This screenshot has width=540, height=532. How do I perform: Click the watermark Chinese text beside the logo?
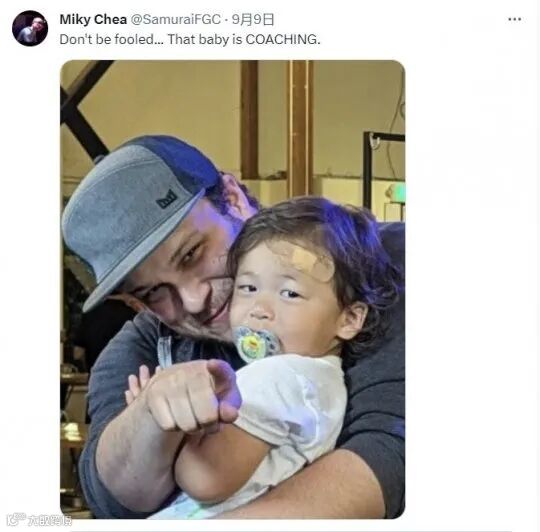(50, 520)
